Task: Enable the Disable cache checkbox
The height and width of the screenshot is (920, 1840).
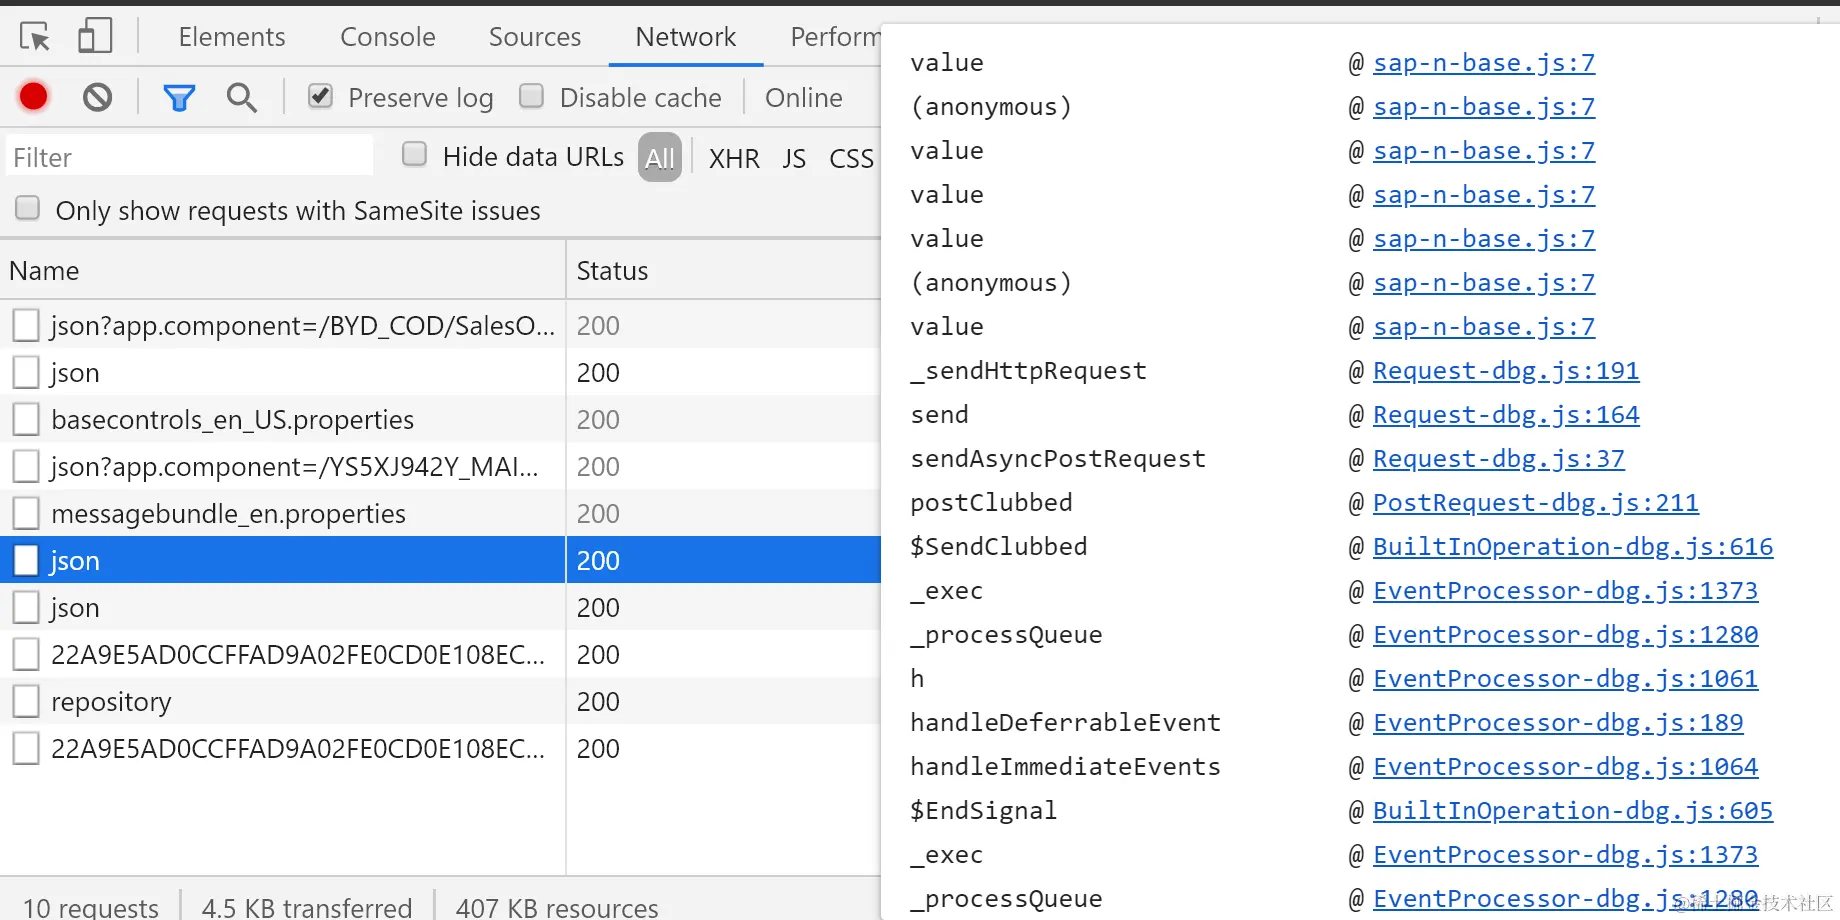Action: tap(531, 96)
